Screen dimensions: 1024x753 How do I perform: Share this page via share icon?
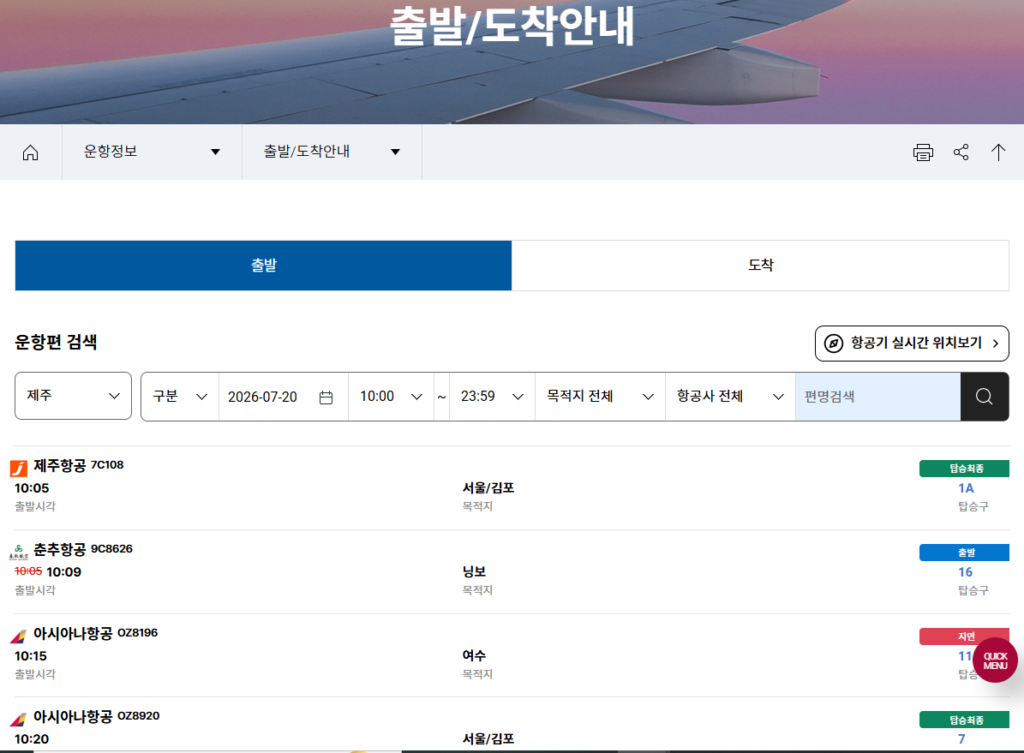[961, 152]
